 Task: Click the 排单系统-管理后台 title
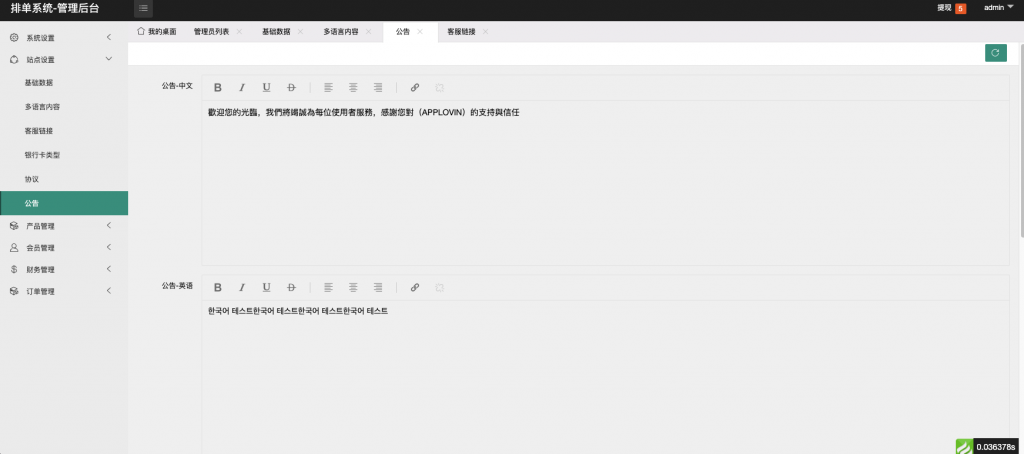[x=55, y=8]
